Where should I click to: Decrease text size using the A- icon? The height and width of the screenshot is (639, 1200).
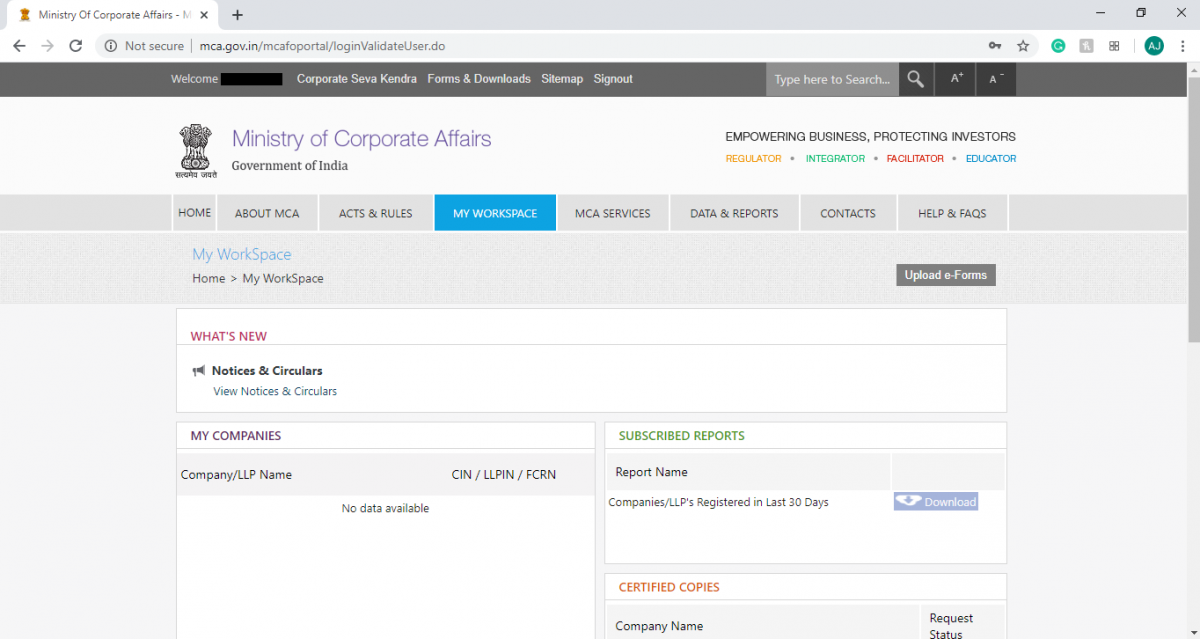[x=995, y=78]
